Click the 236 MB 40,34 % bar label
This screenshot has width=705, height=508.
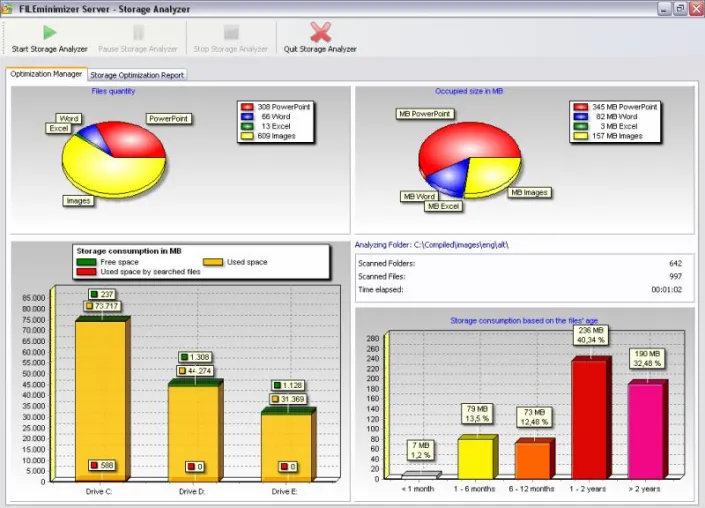tap(591, 335)
